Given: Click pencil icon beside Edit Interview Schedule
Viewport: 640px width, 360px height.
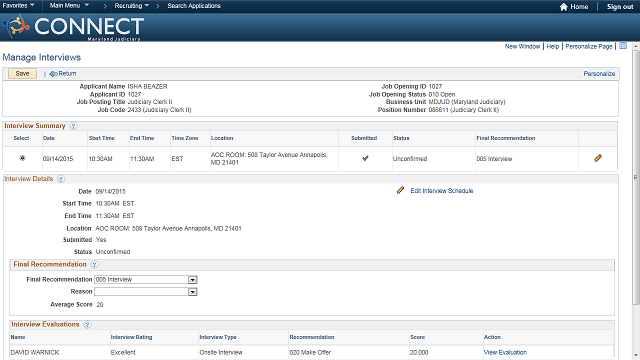Looking at the screenshot, I should tap(400, 190).
